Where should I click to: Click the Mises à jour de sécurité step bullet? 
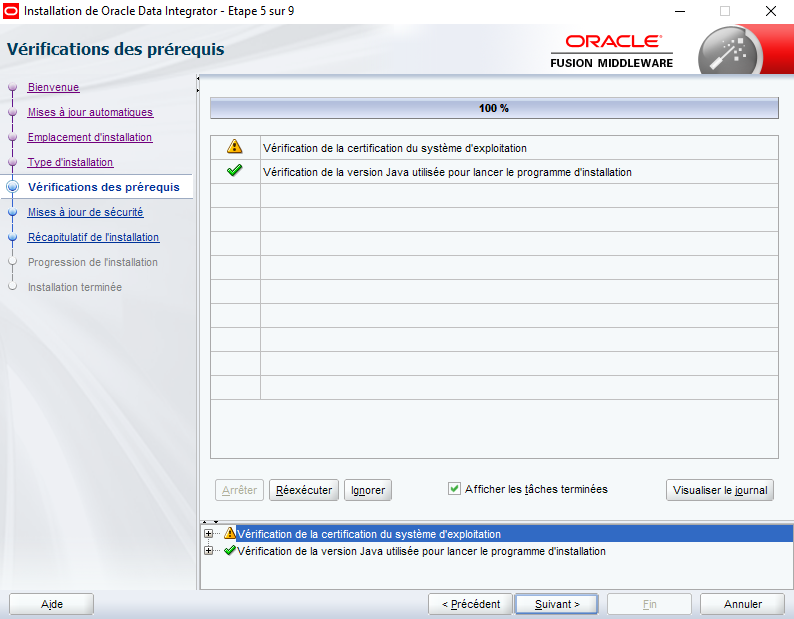(x=13, y=212)
